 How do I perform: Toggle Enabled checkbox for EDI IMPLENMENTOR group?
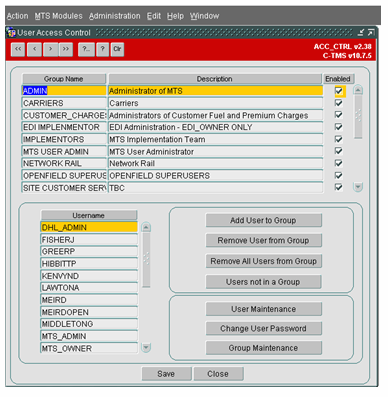pos(339,127)
